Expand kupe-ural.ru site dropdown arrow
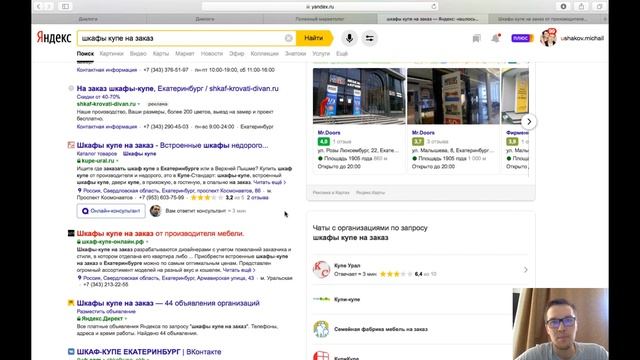The height and width of the screenshot is (360, 640). click(x=117, y=161)
